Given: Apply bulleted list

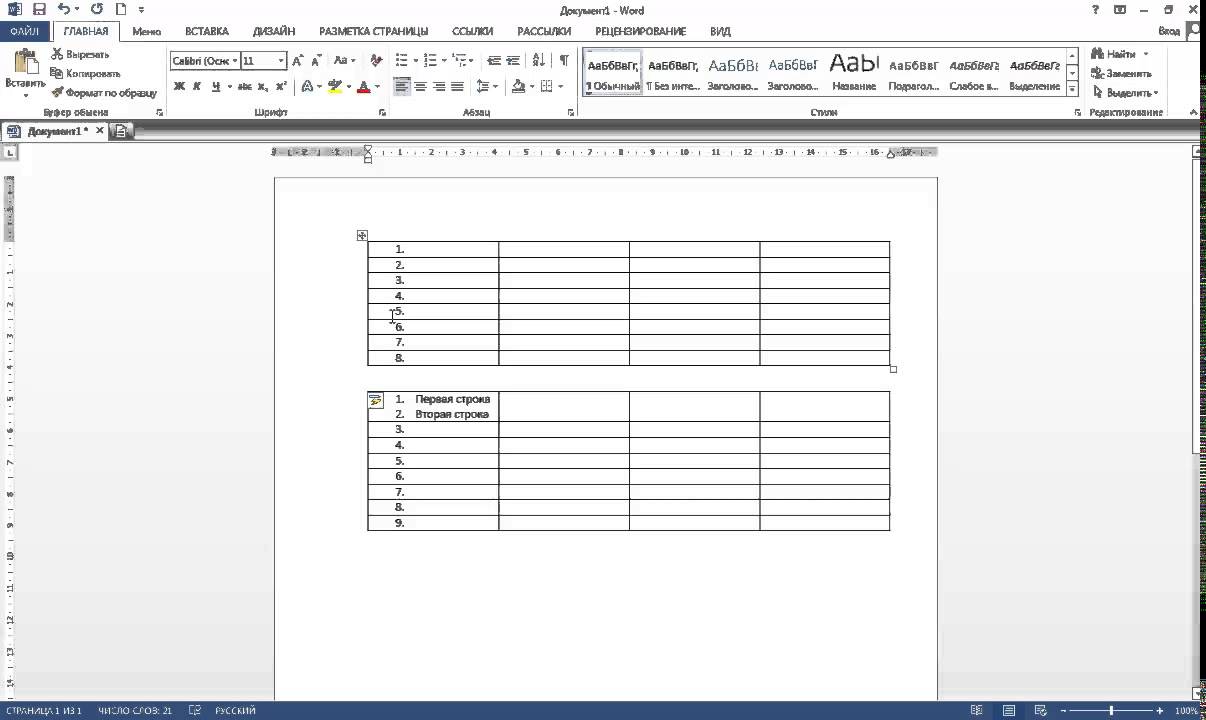Looking at the screenshot, I should click(401, 60).
